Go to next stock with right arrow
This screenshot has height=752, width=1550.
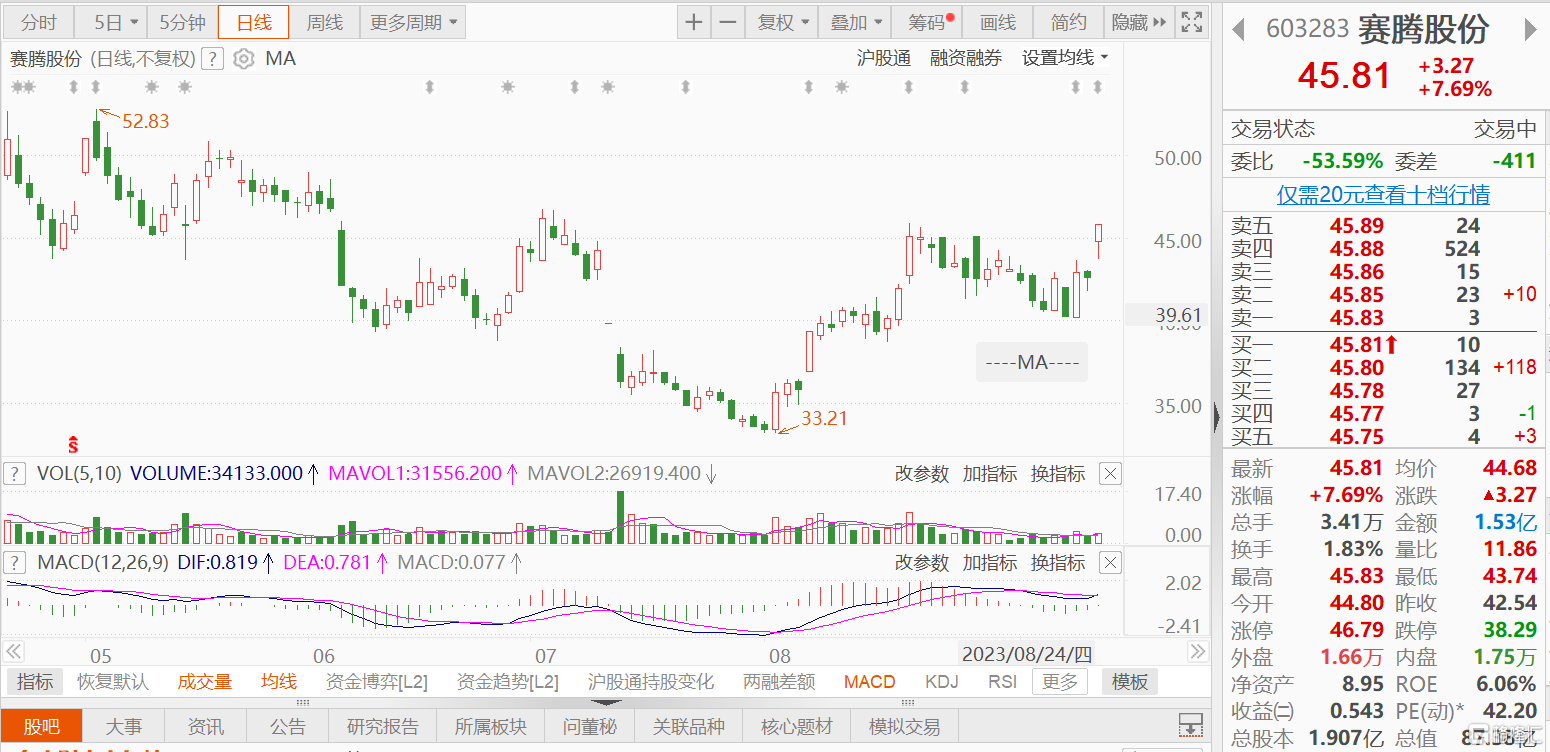pyautogui.click(x=1530, y=30)
